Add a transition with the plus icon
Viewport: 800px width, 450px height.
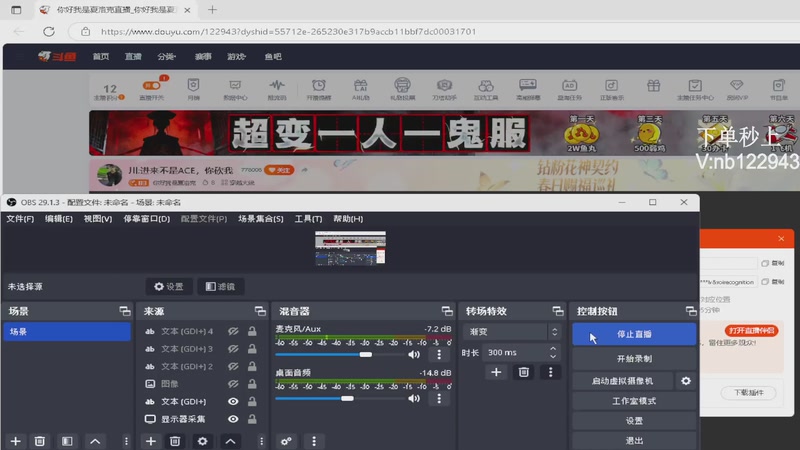click(496, 372)
